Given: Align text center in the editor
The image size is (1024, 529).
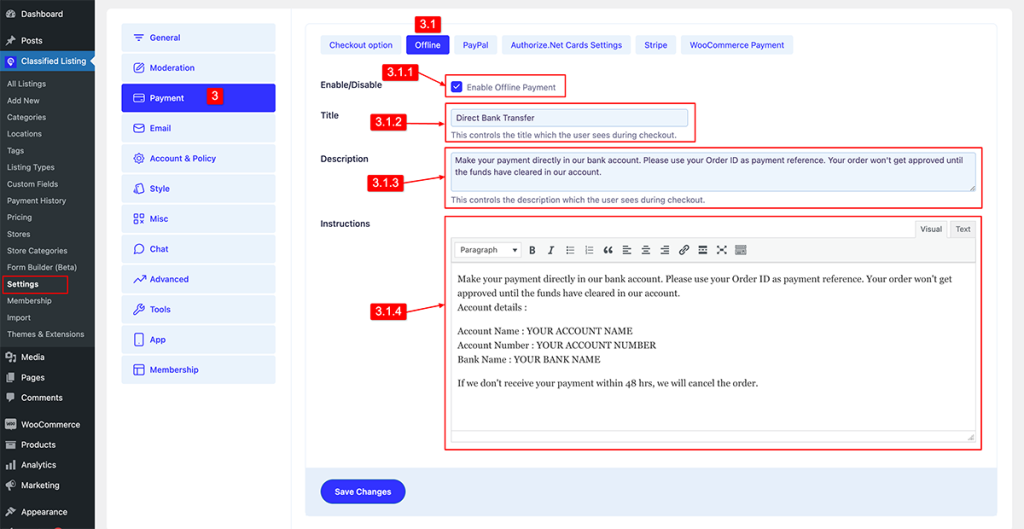Looking at the screenshot, I should pos(646,250).
